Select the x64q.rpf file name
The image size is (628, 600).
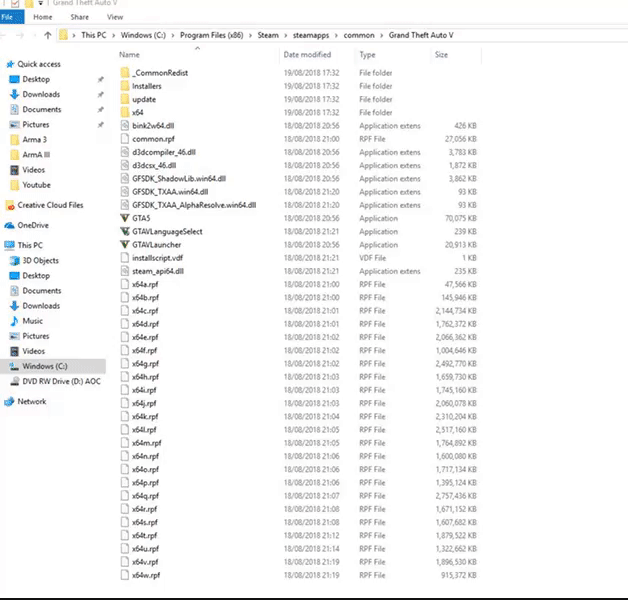coord(145,496)
